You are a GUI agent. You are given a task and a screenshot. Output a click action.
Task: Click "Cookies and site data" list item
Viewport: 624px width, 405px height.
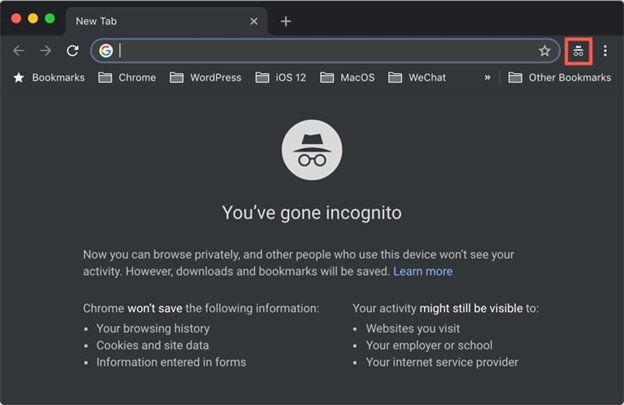pyautogui.click(x=152, y=345)
